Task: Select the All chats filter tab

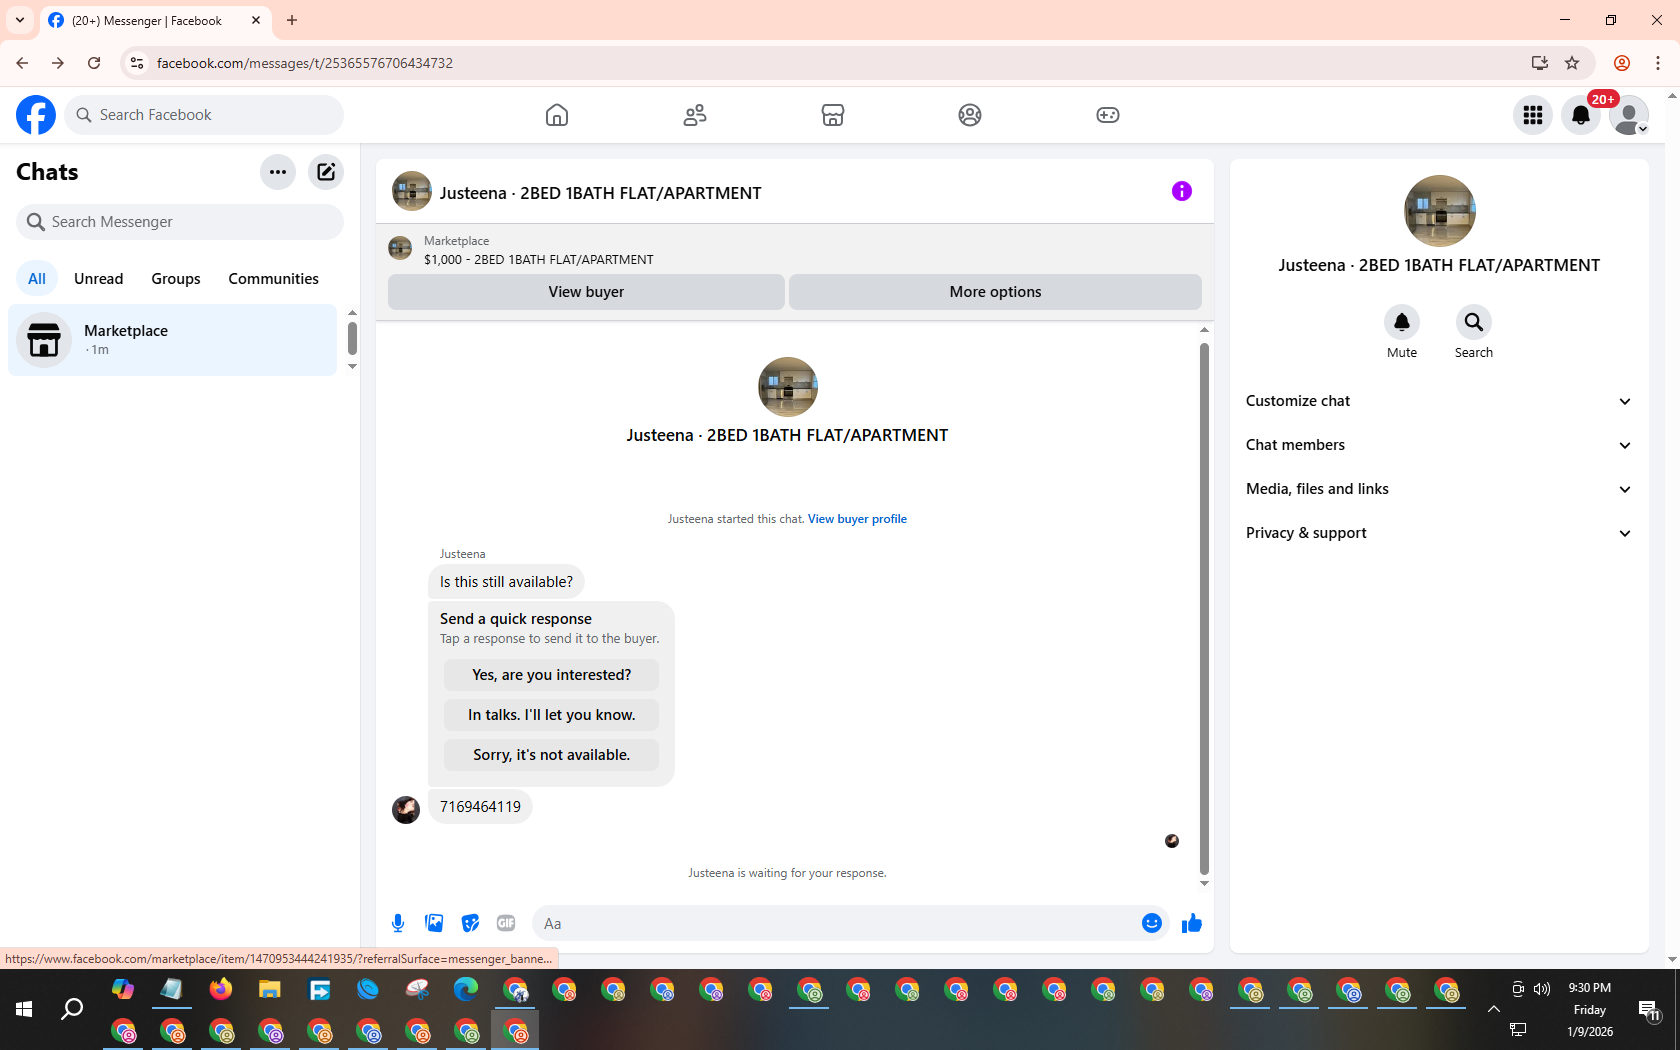Action: [x=37, y=279]
